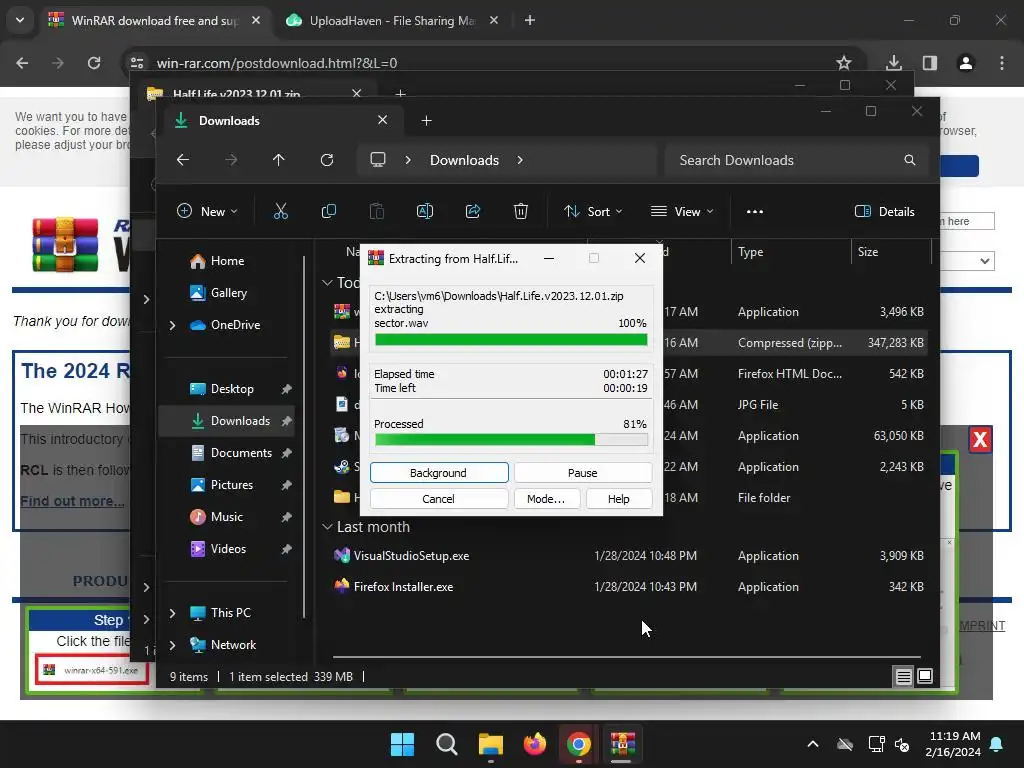
Task: Click the sector.wav file progress bar
Action: tap(511, 340)
